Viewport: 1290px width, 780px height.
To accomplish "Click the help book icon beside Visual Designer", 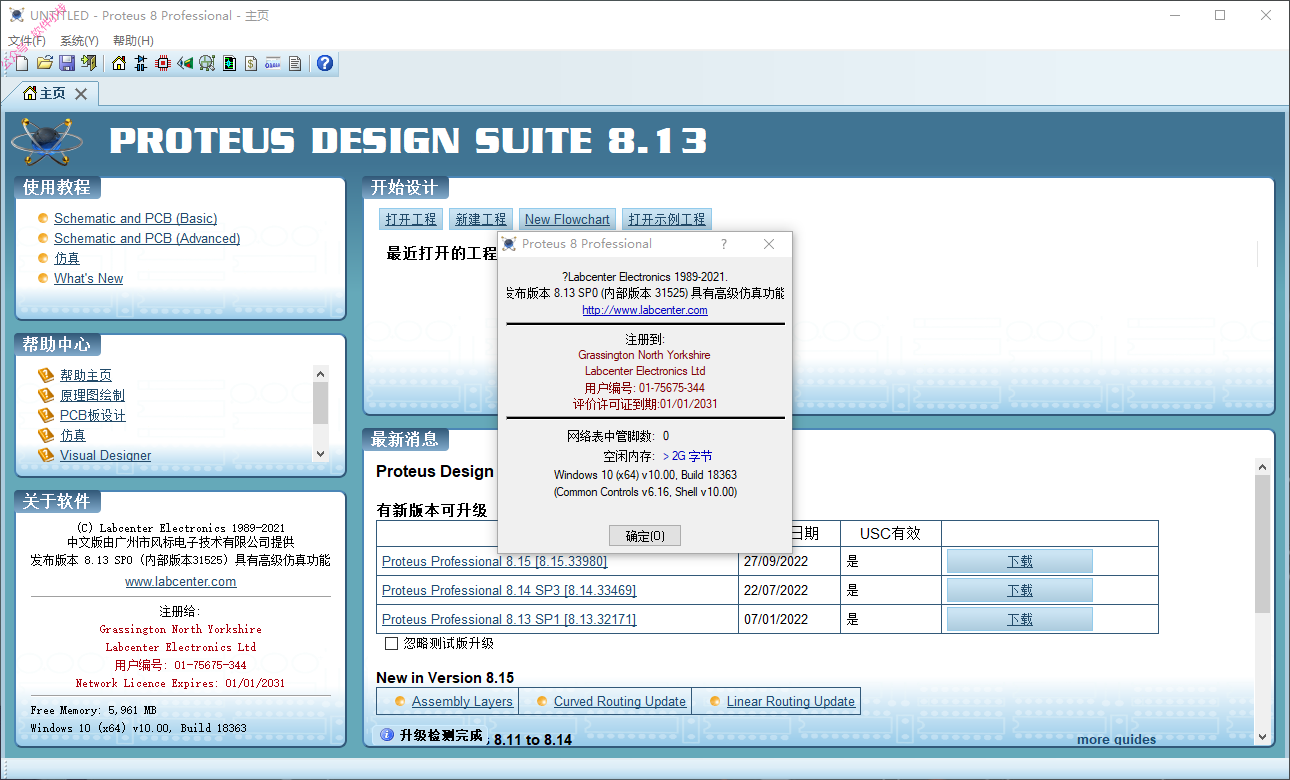I will click(x=45, y=455).
